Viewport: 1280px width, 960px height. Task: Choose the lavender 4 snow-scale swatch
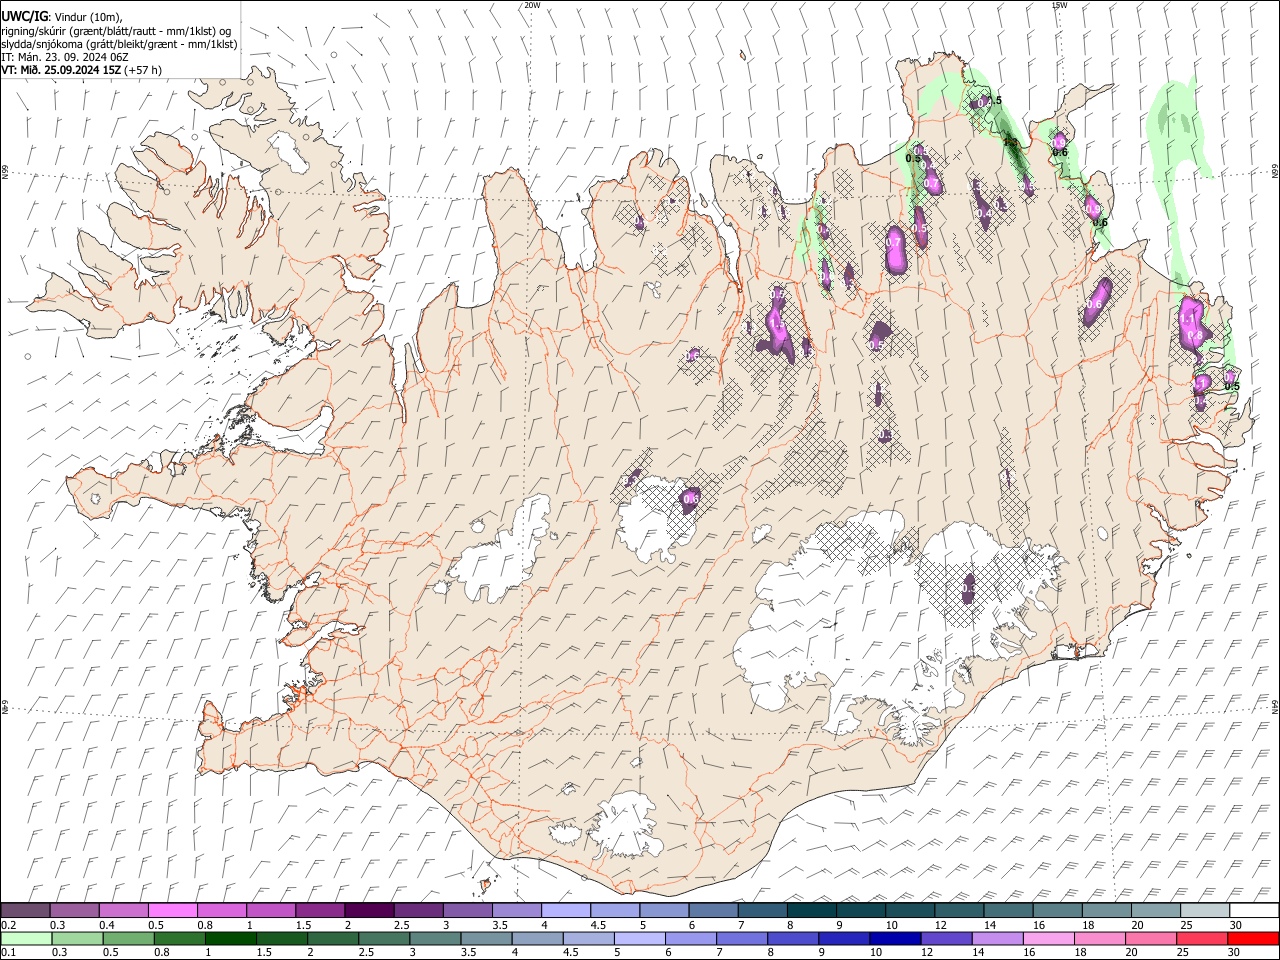pyautogui.click(x=565, y=911)
